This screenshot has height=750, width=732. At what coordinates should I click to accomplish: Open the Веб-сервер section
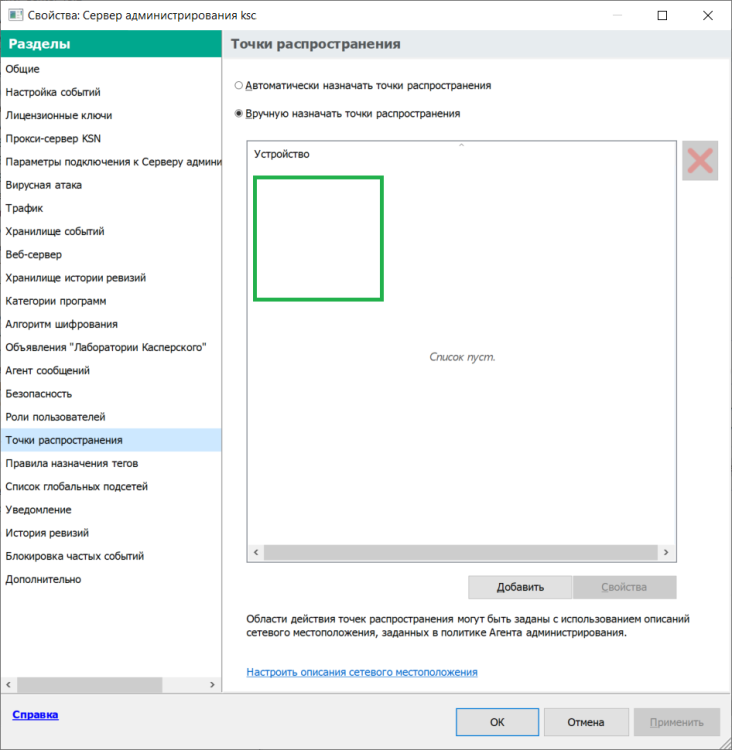click(x=111, y=254)
